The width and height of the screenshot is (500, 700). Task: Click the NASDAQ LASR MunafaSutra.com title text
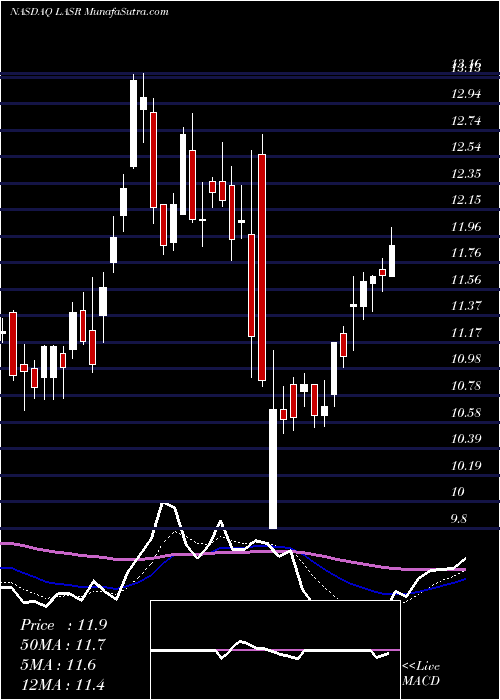89,12
